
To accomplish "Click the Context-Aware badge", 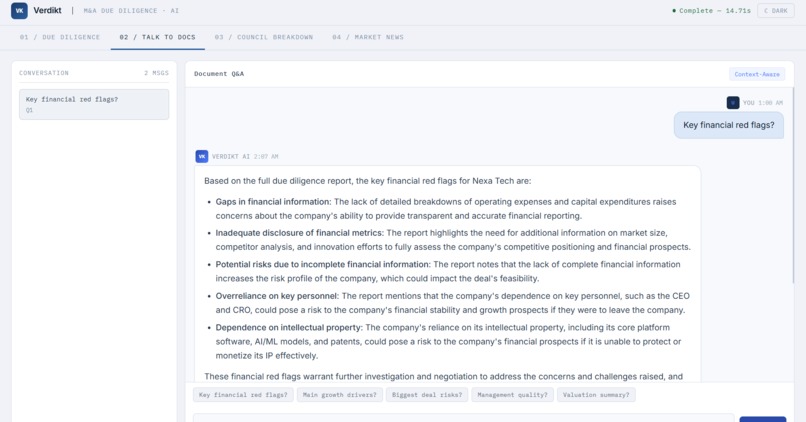I will pyautogui.click(x=757, y=74).
